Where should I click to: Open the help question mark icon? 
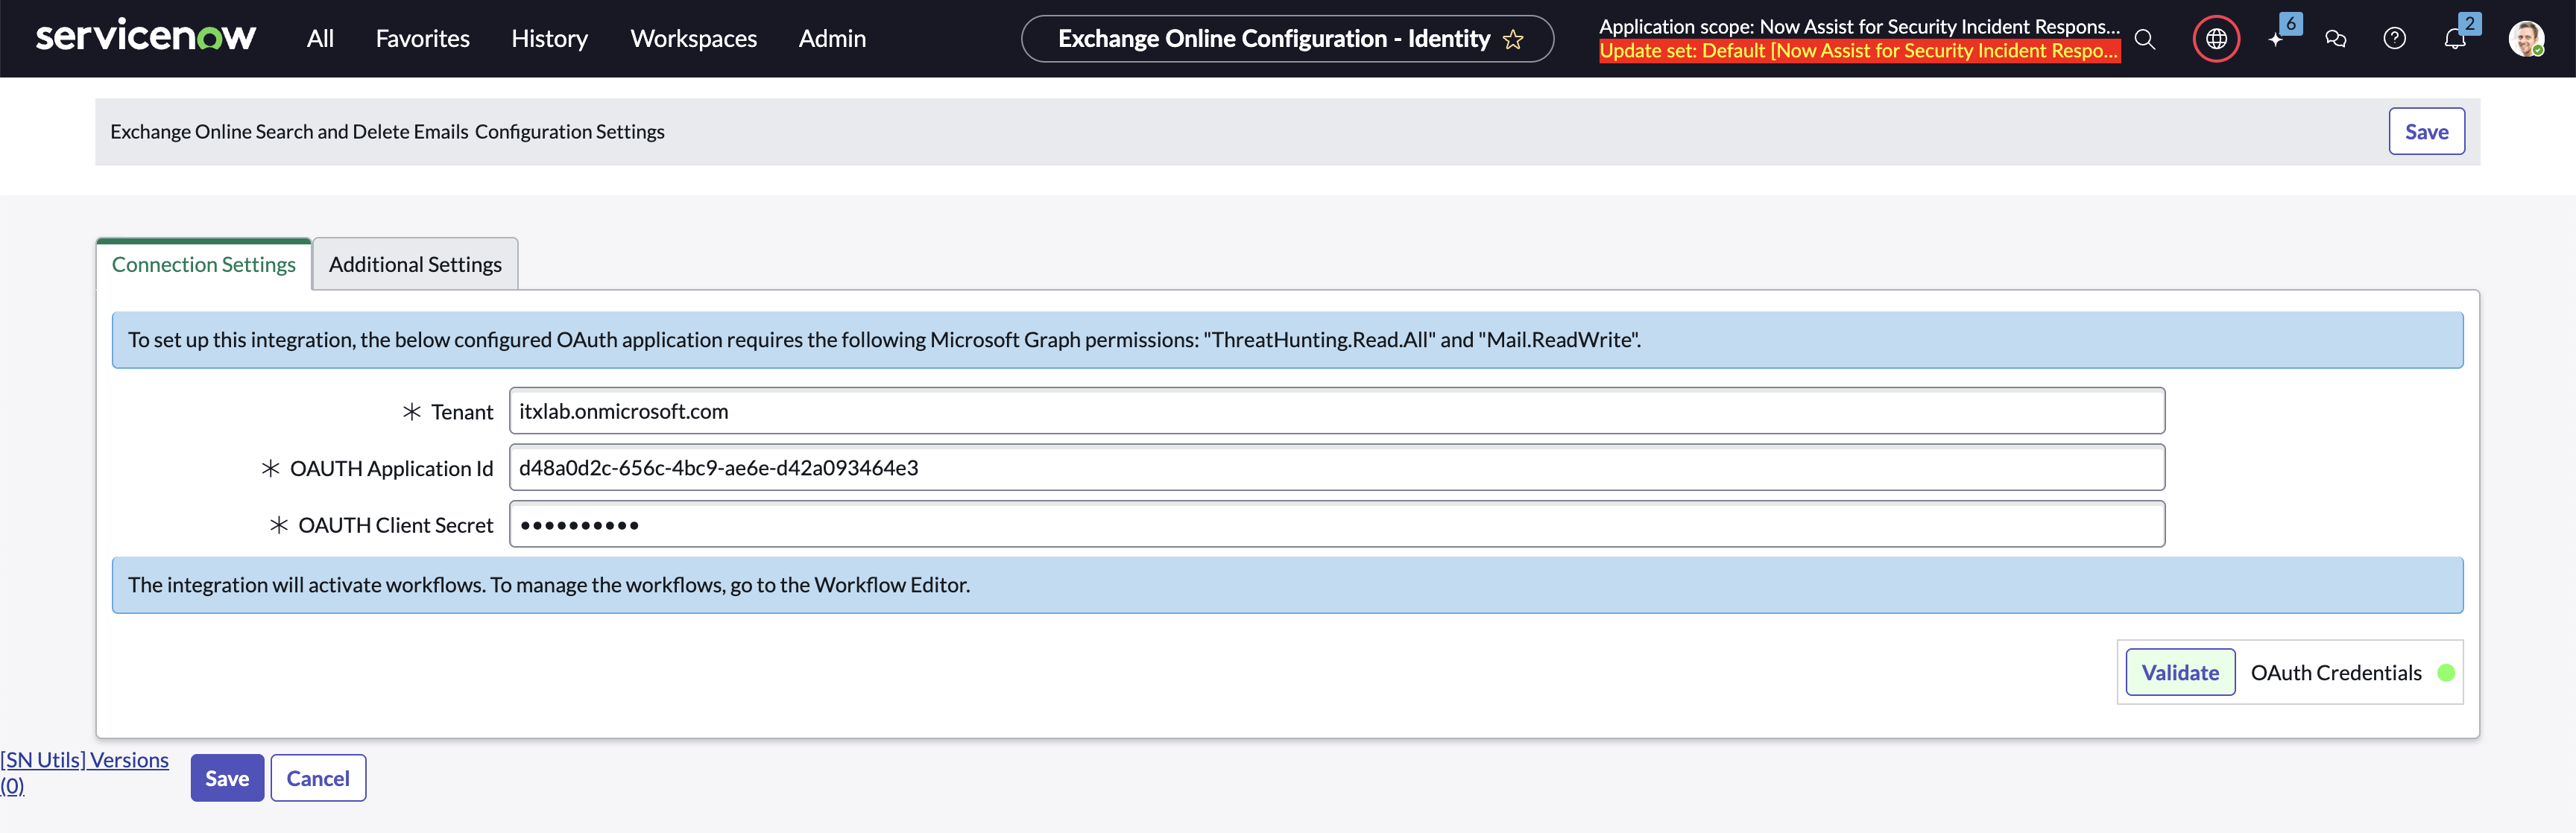pyautogui.click(x=2395, y=39)
